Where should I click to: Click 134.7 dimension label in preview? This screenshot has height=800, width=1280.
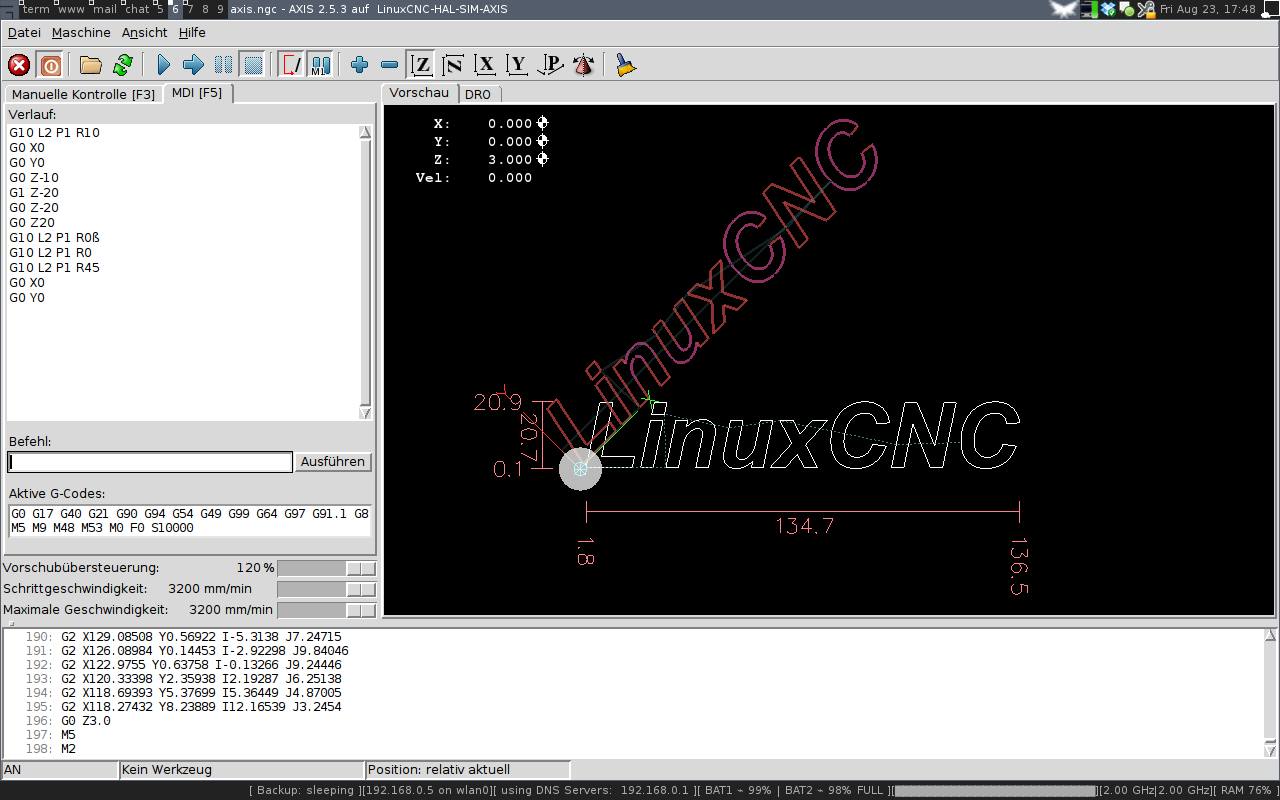pyautogui.click(x=805, y=526)
